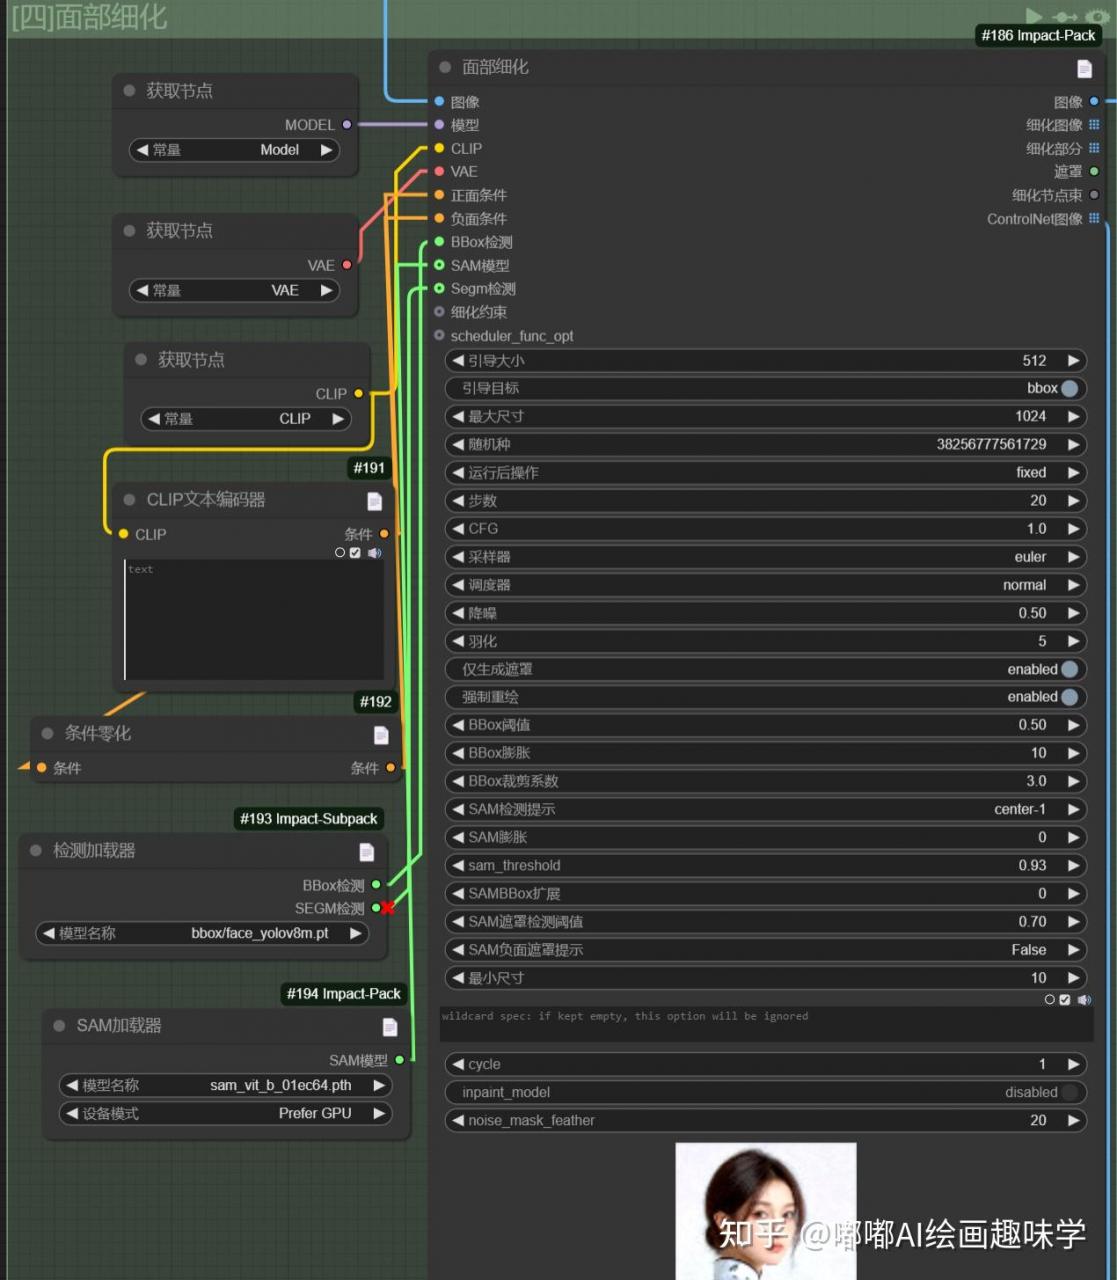Adjust the sam_threshold 0.93 value bar
1117x1280 pixels.
point(765,865)
